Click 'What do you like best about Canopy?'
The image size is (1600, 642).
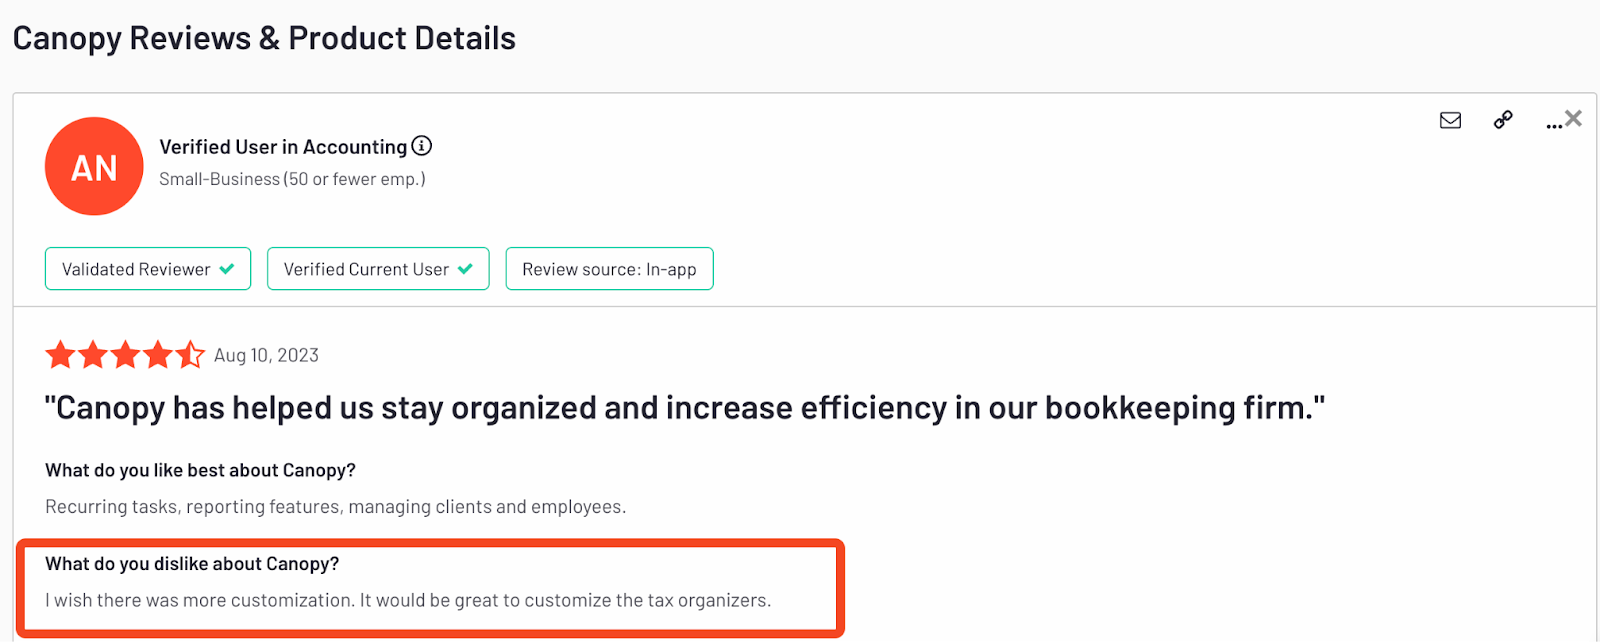click(x=200, y=470)
